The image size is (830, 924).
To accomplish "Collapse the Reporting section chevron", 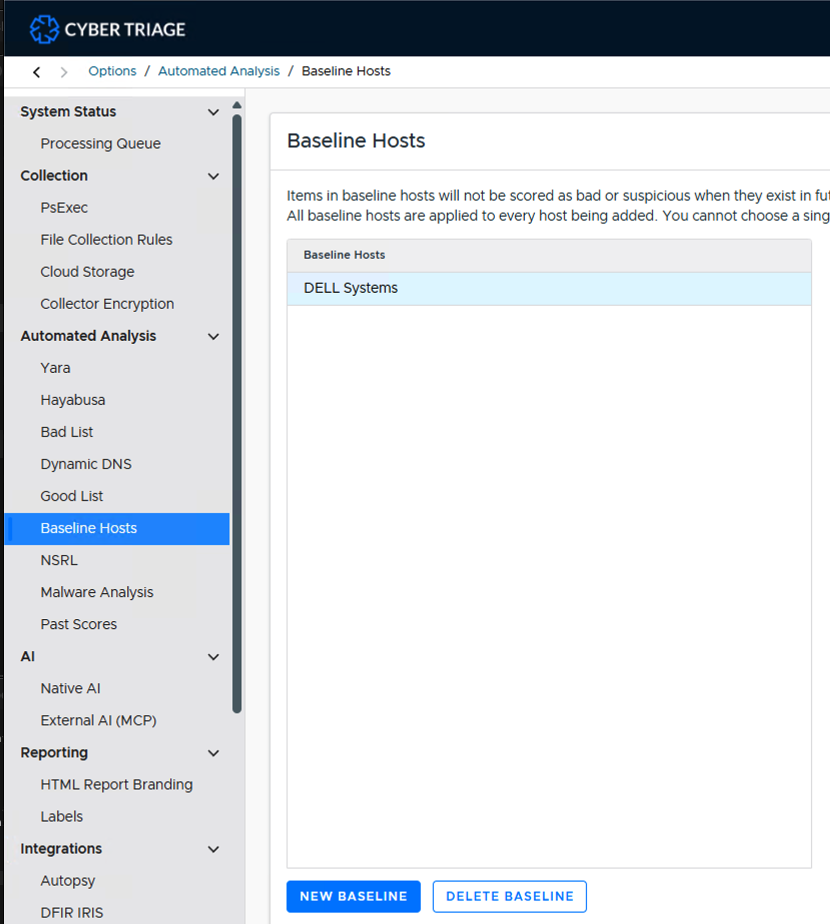I will (213, 753).
